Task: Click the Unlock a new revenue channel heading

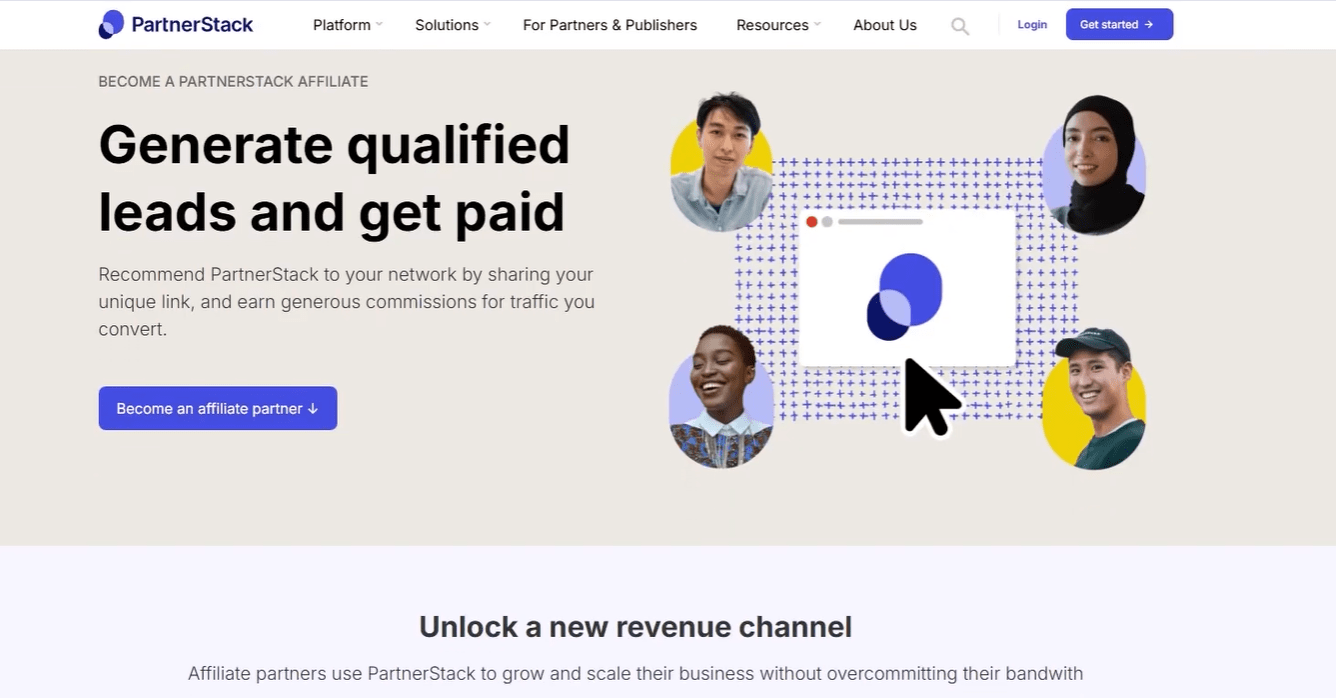Action: tap(635, 627)
